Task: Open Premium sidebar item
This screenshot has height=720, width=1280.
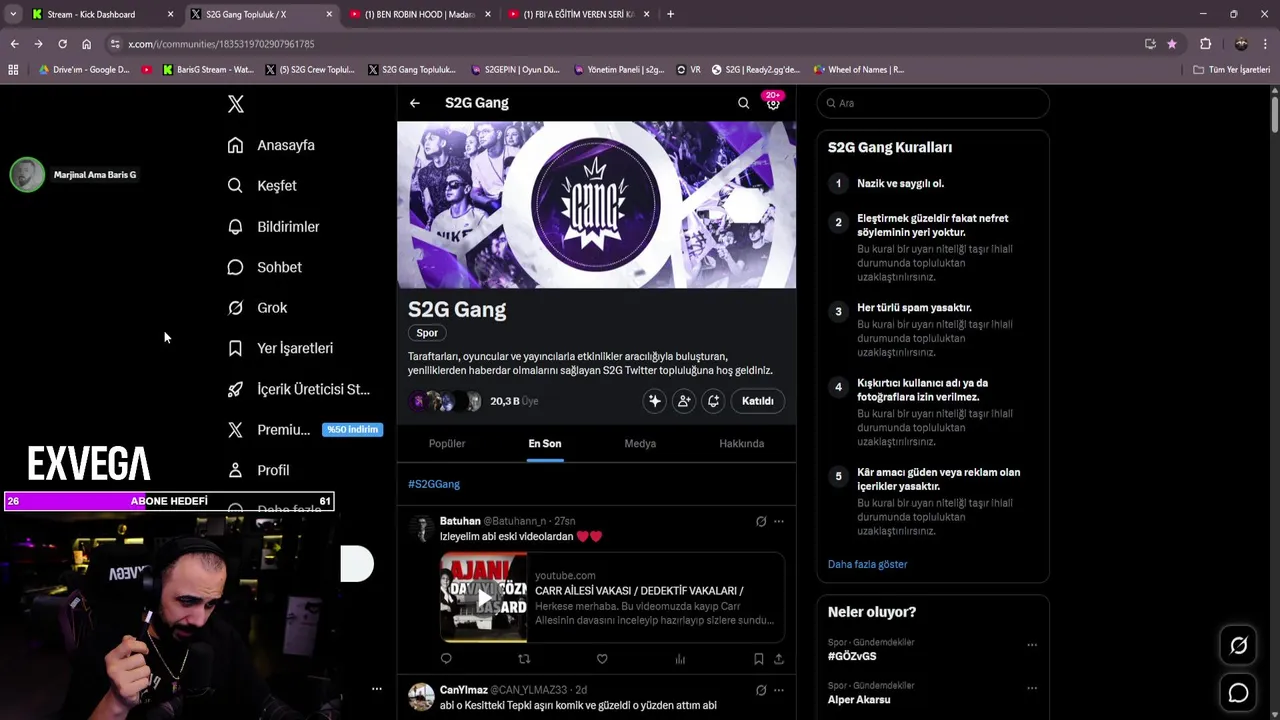Action: click(304, 430)
